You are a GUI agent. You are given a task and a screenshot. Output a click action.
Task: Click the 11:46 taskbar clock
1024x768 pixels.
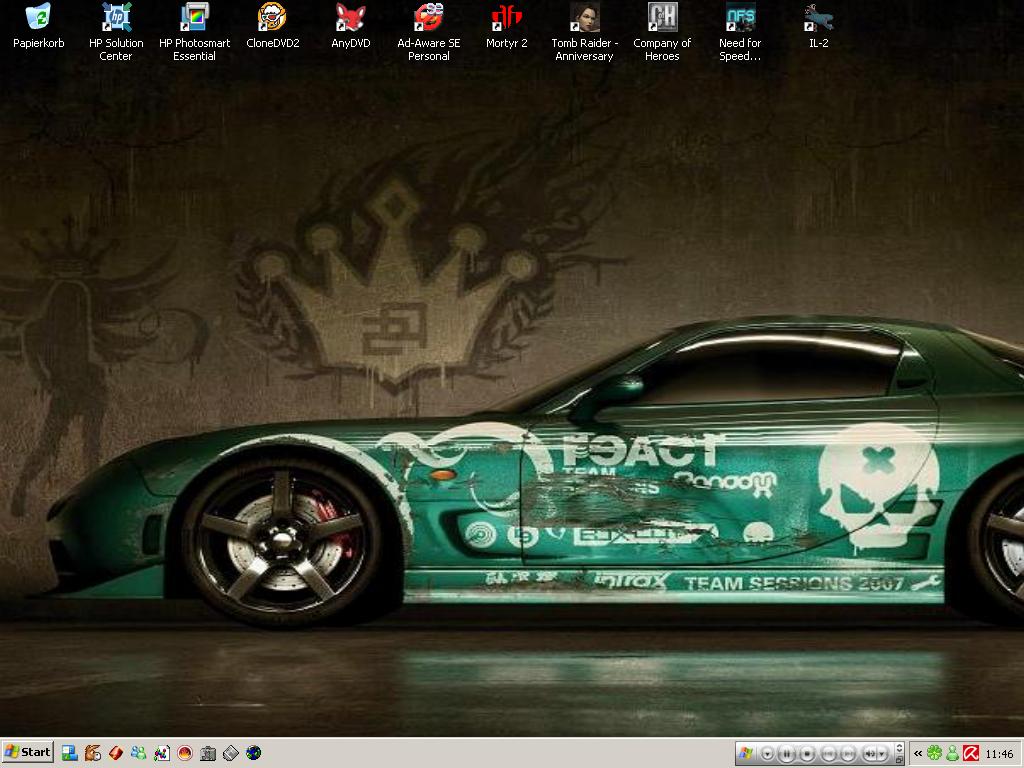999,754
